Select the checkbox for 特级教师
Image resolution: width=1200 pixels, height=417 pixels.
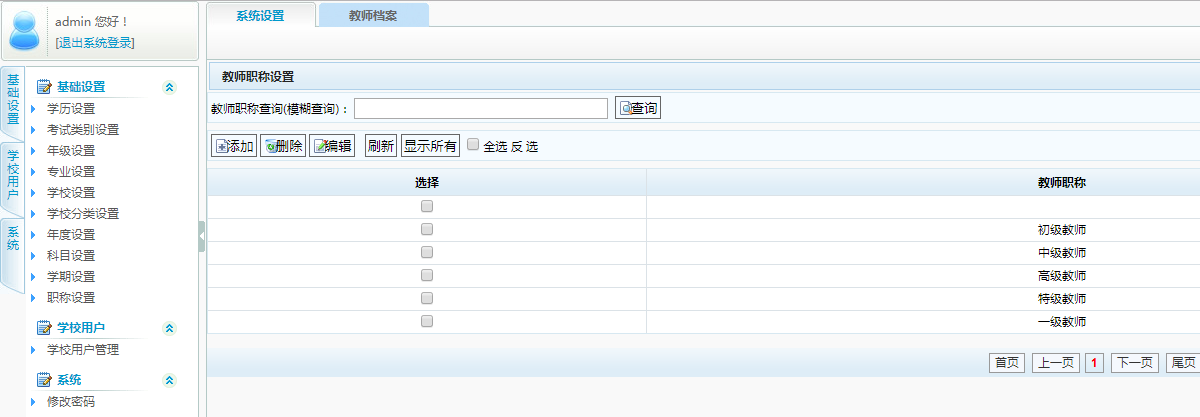pyautogui.click(x=427, y=298)
